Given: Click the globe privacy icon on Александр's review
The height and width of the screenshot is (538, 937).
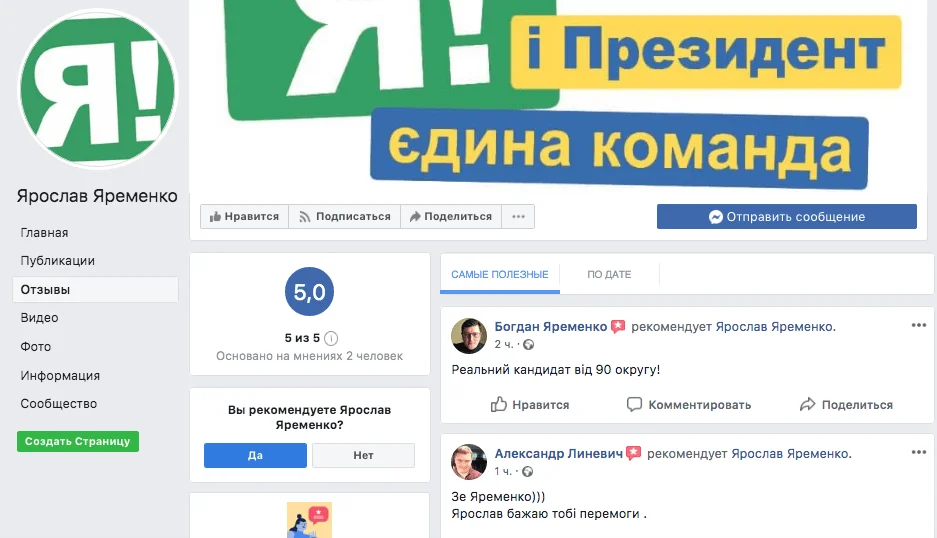Looking at the screenshot, I should tap(527, 472).
